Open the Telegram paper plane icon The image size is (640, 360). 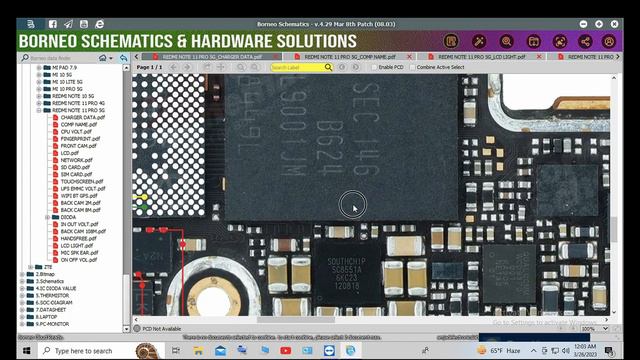point(68,24)
